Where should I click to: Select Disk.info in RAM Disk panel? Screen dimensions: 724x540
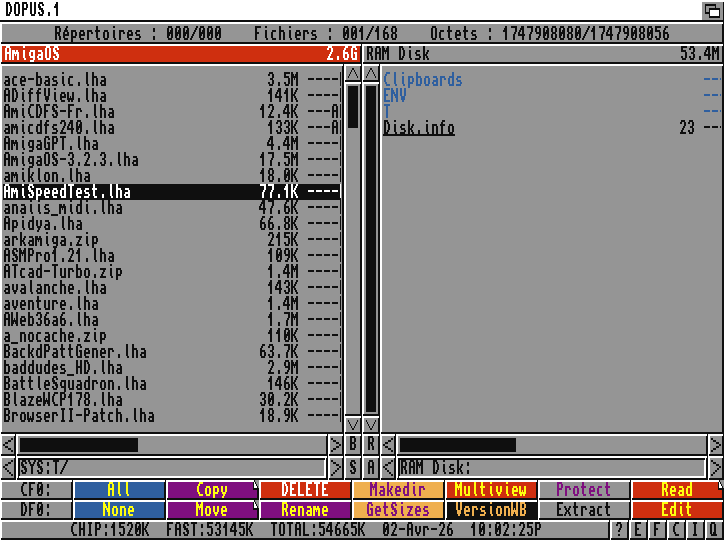[419, 128]
